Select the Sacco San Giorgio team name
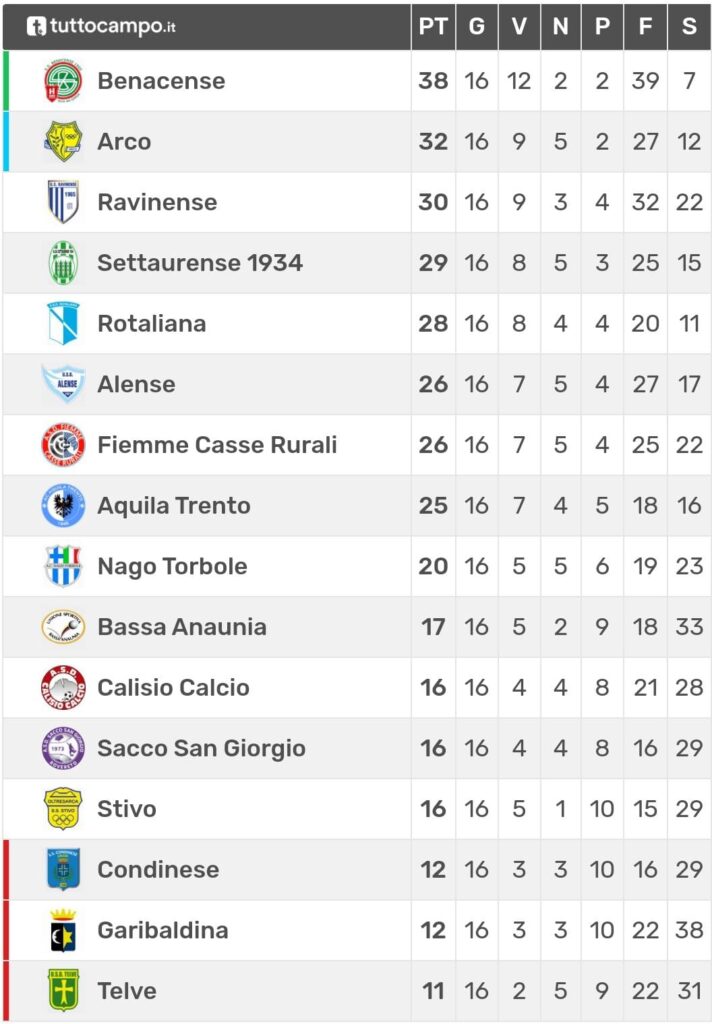The height and width of the screenshot is (1024, 712). (201, 748)
